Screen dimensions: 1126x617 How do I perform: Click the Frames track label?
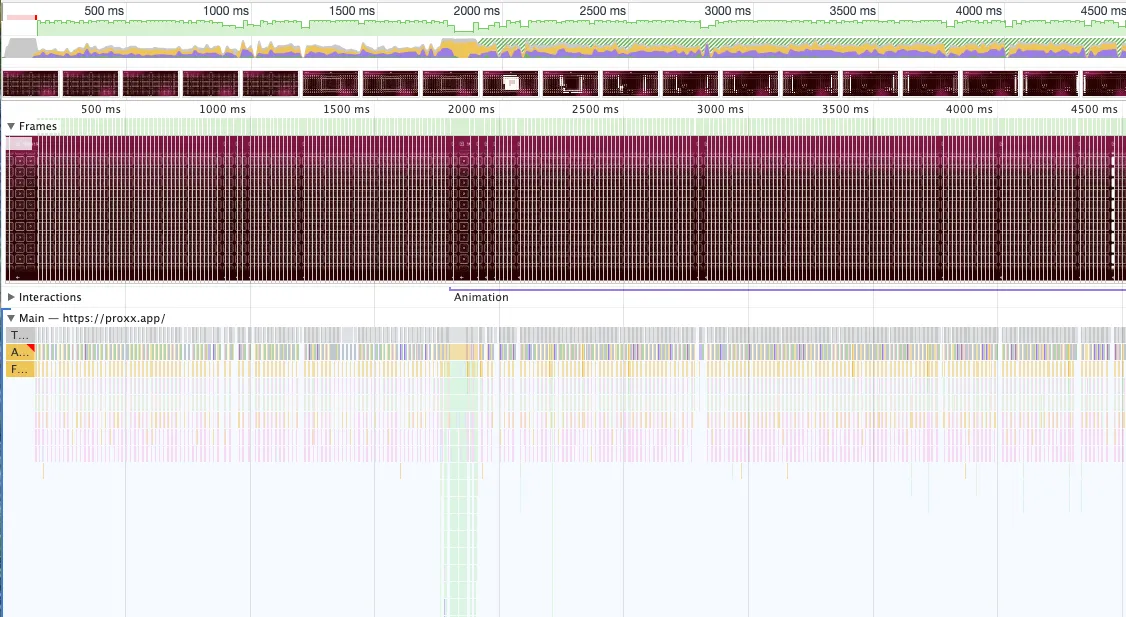click(40, 126)
